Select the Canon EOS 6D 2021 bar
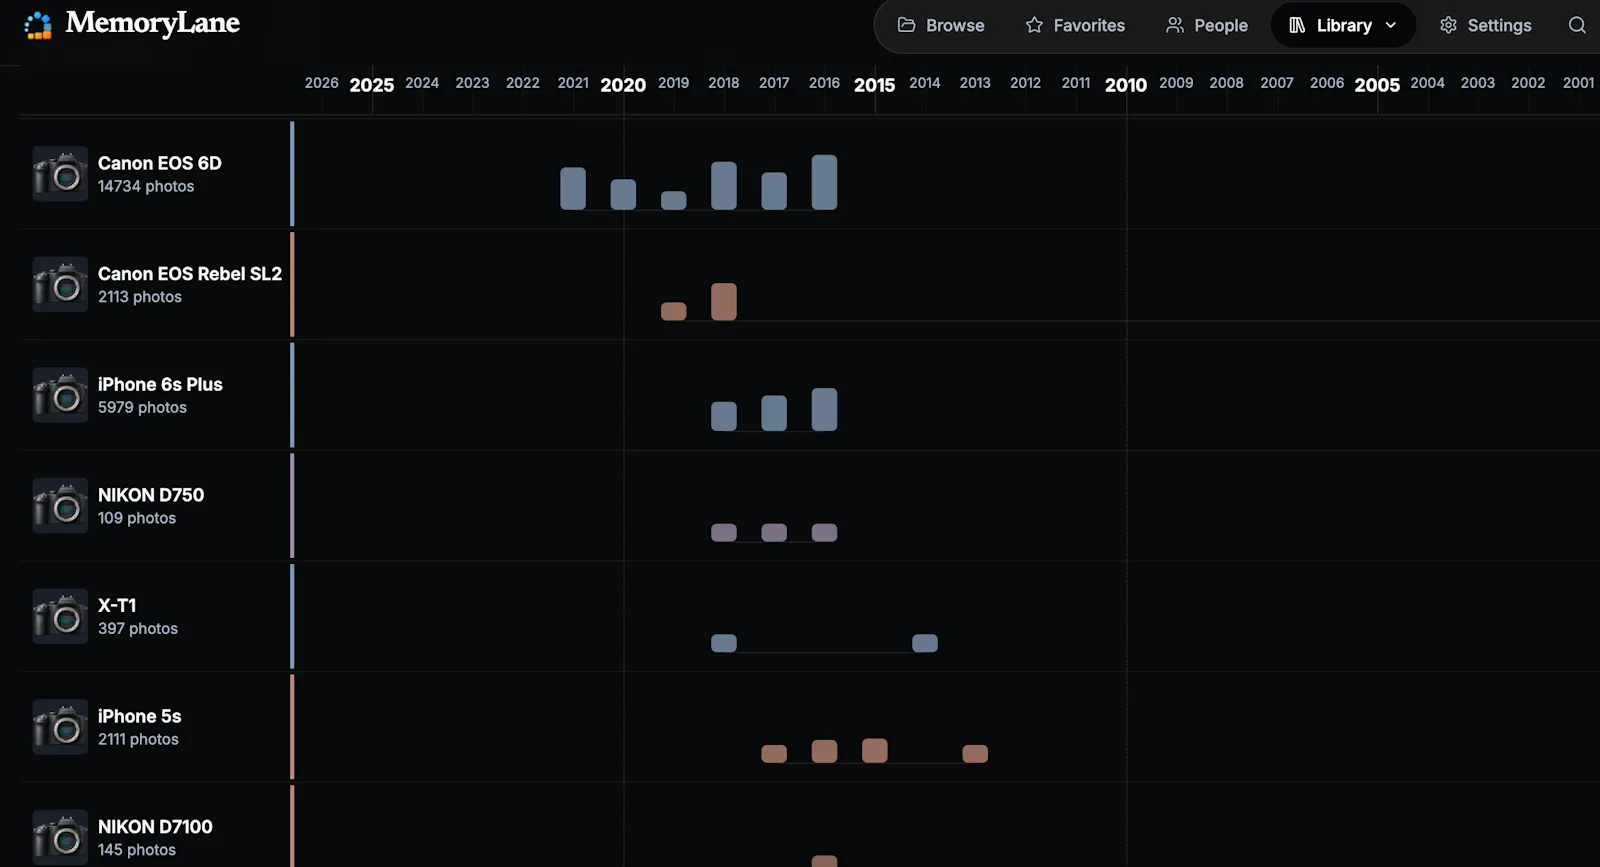Screen dimensions: 1600x867 (573, 188)
